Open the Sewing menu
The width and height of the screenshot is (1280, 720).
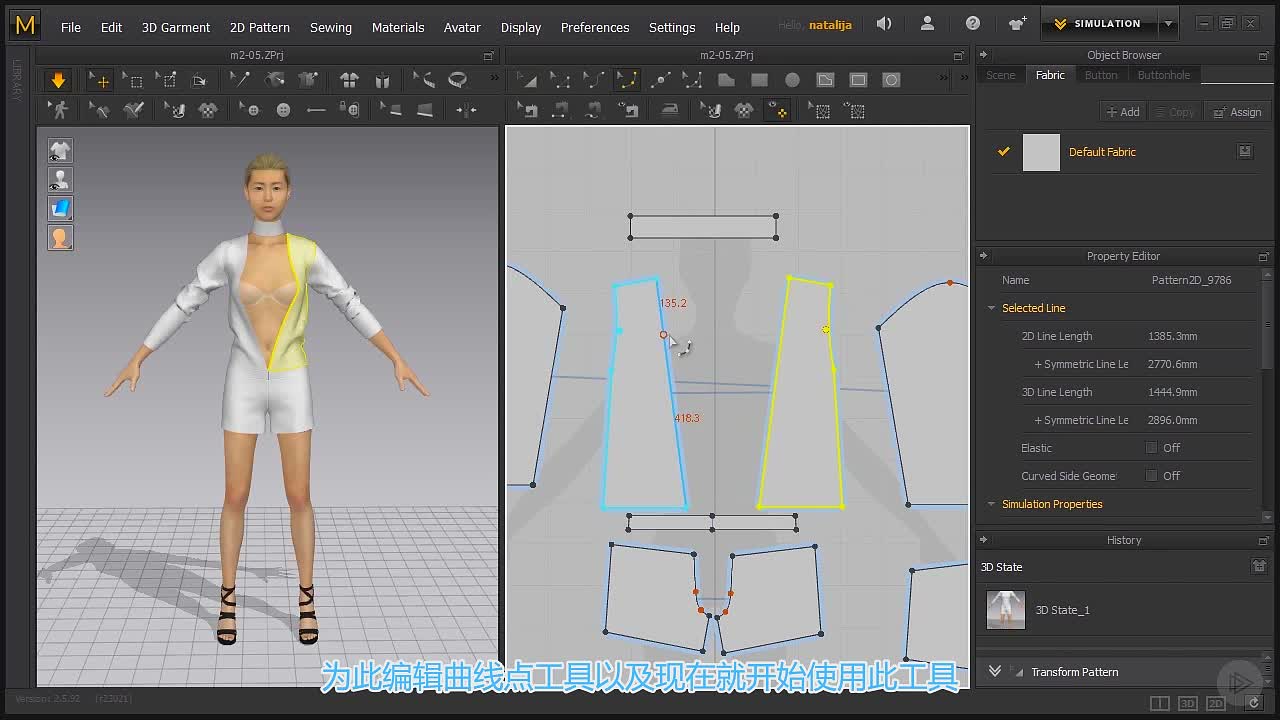[330, 27]
